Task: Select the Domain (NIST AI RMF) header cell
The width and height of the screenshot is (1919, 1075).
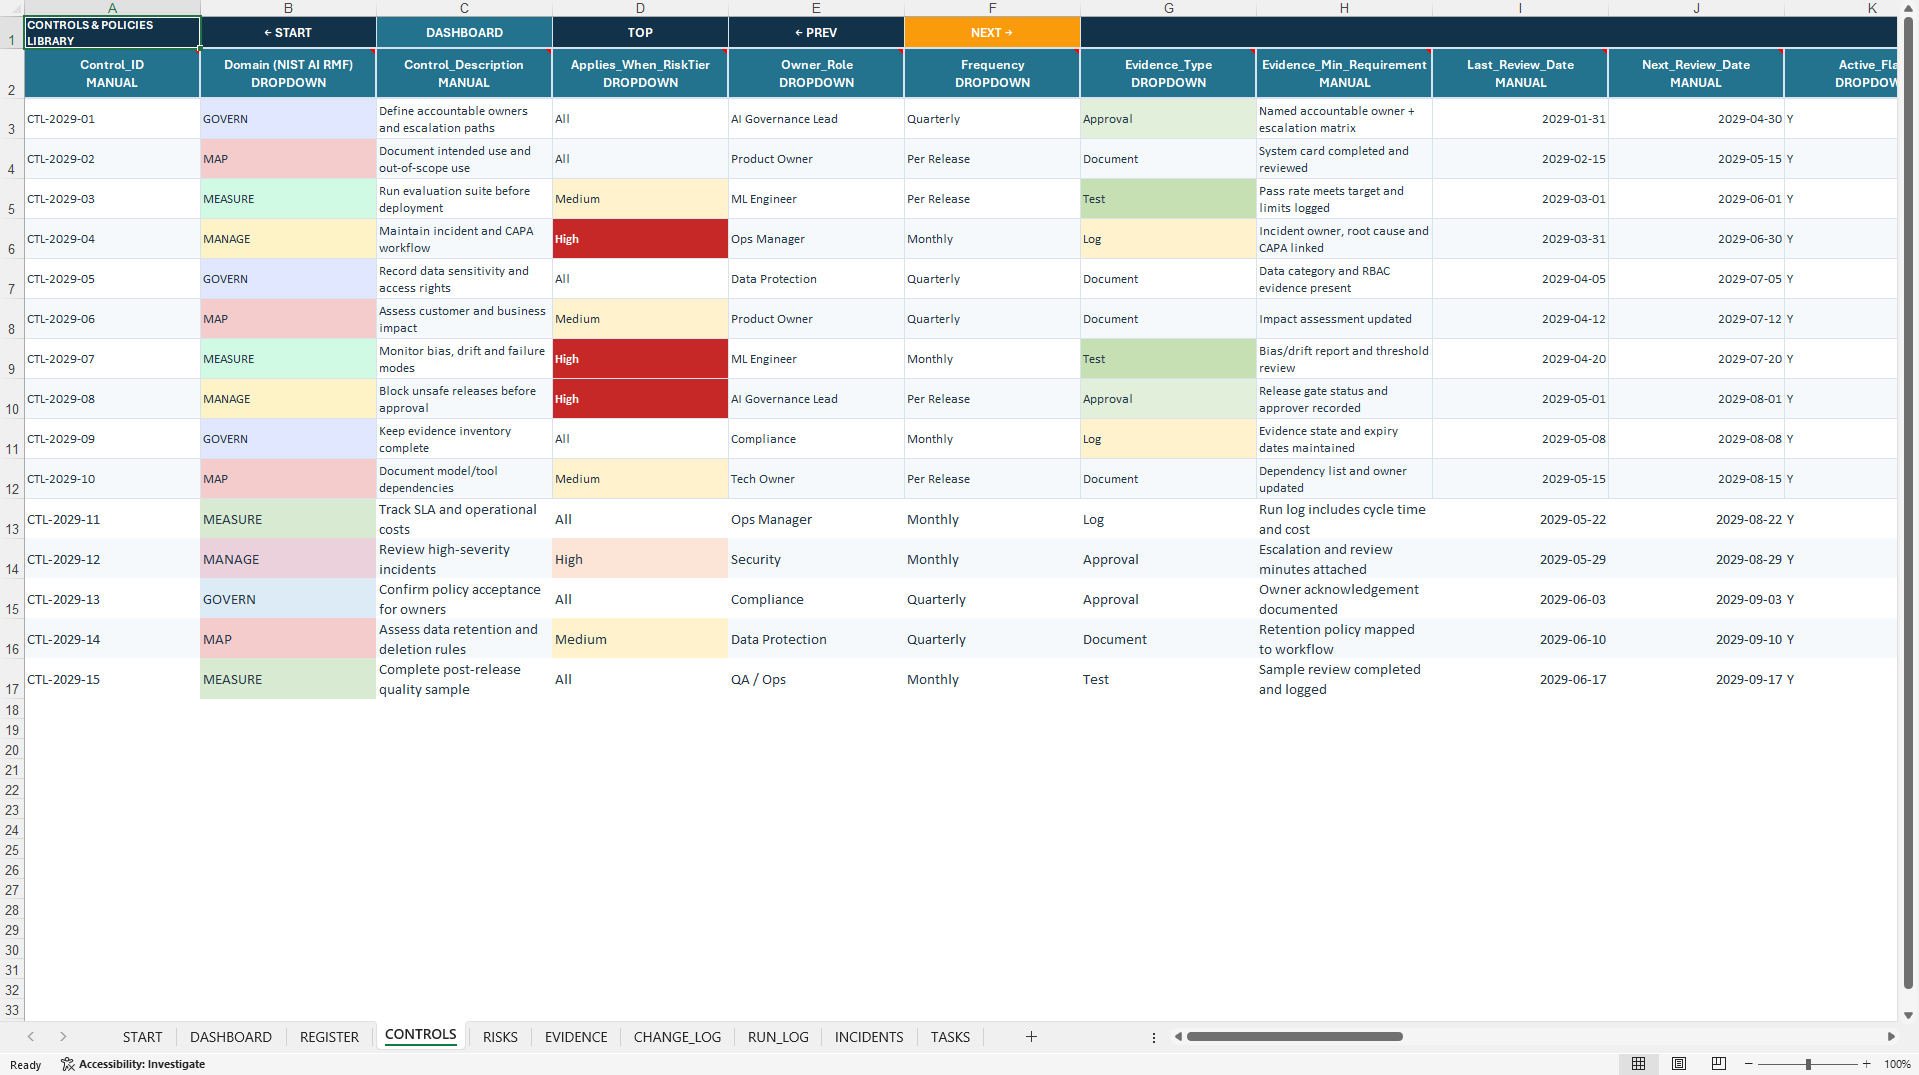Action: [288, 73]
